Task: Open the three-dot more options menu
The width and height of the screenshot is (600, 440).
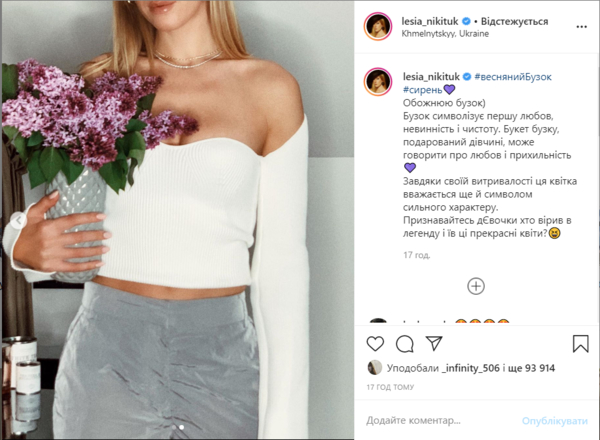Action: click(579, 25)
